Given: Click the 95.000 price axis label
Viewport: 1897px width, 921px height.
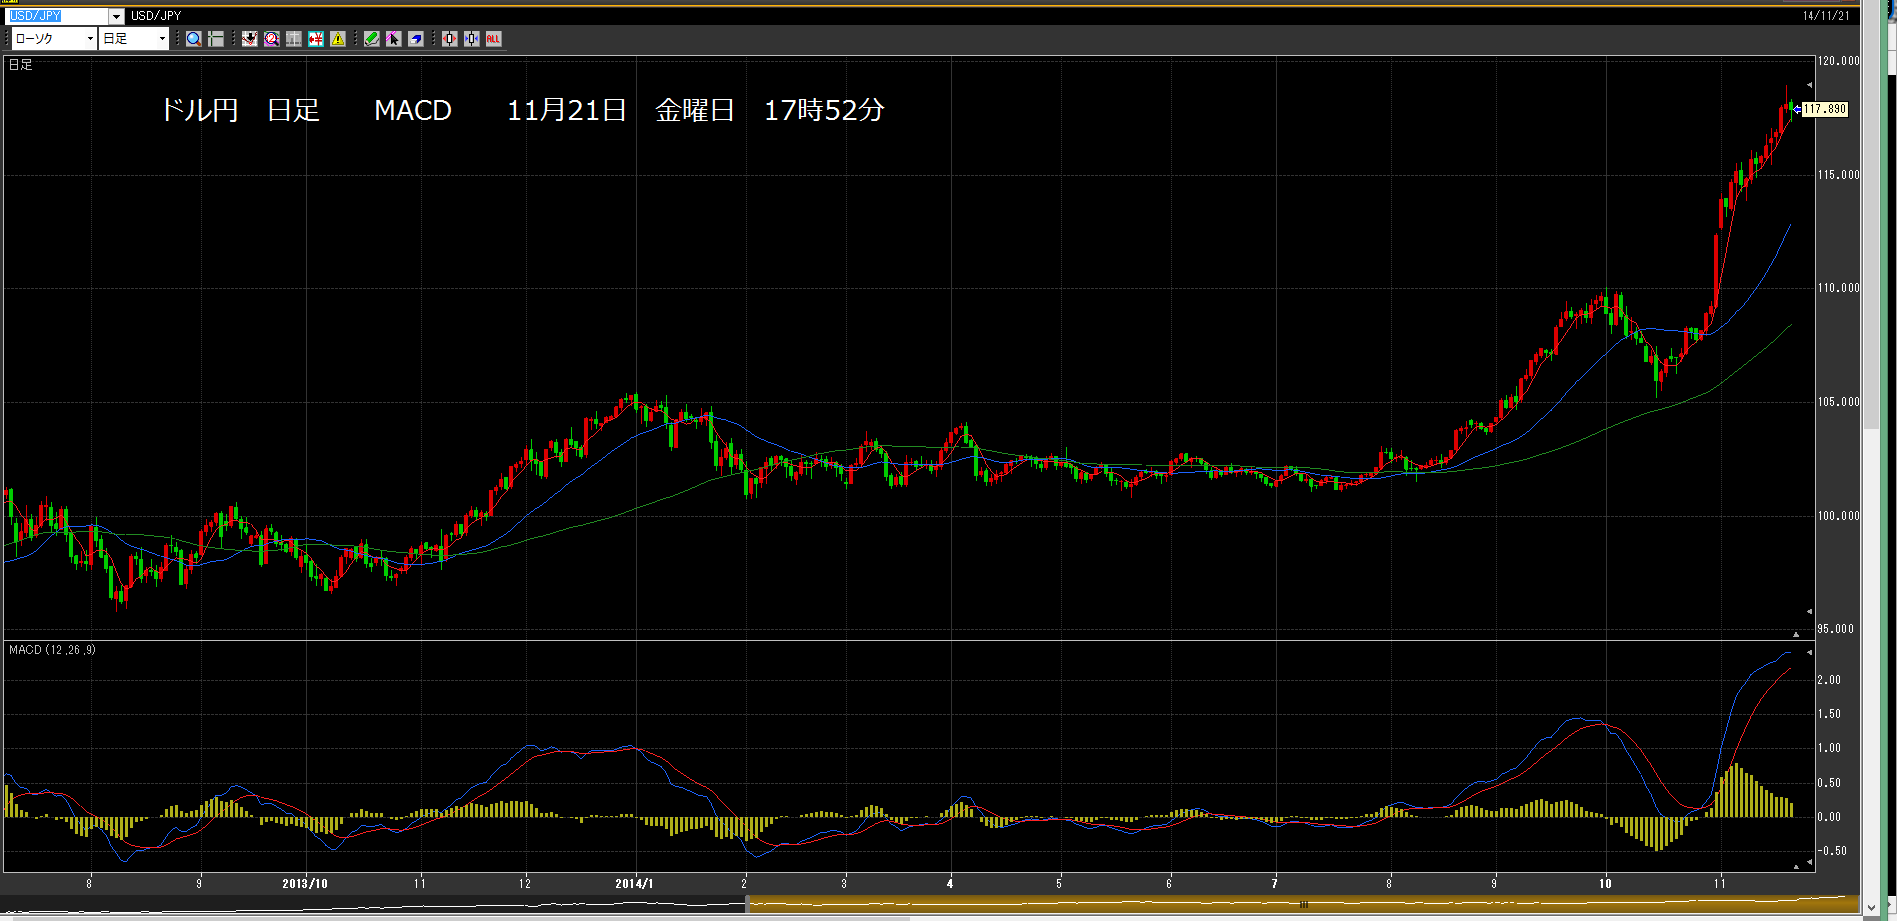Looking at the screenshot, I should click(1835, 629).
